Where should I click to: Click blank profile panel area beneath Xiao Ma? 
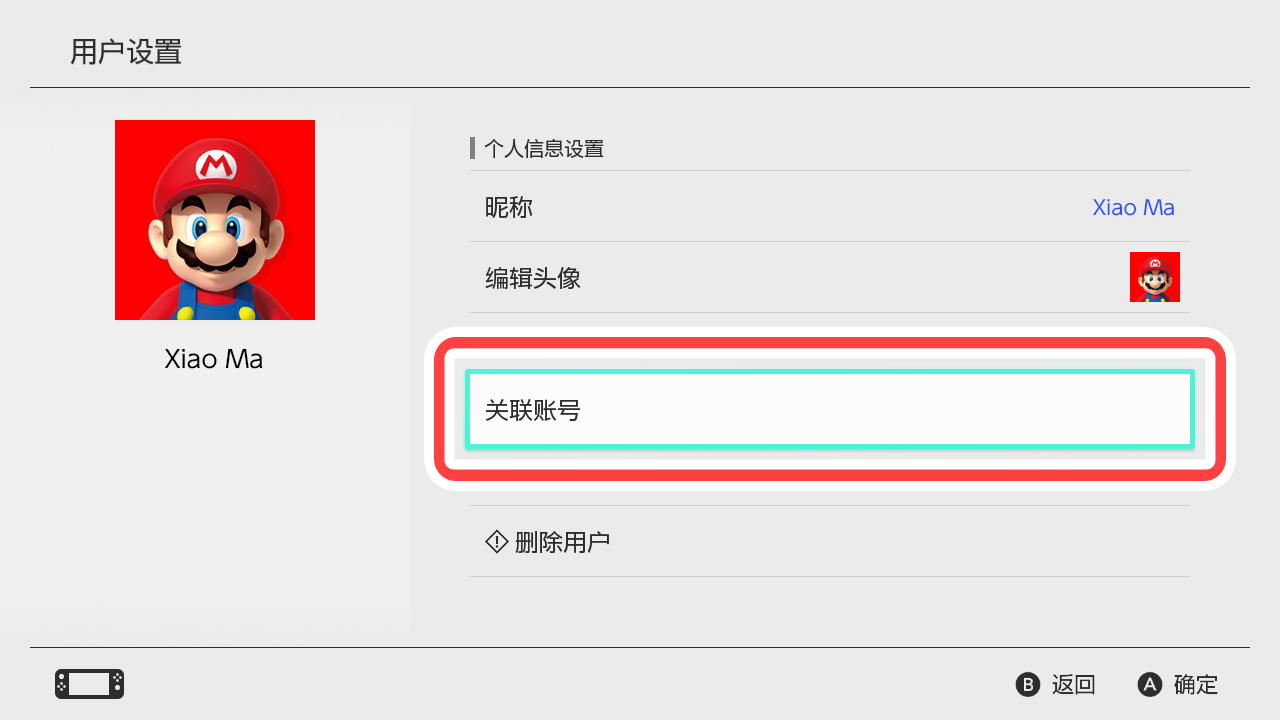tap(214, 500)
